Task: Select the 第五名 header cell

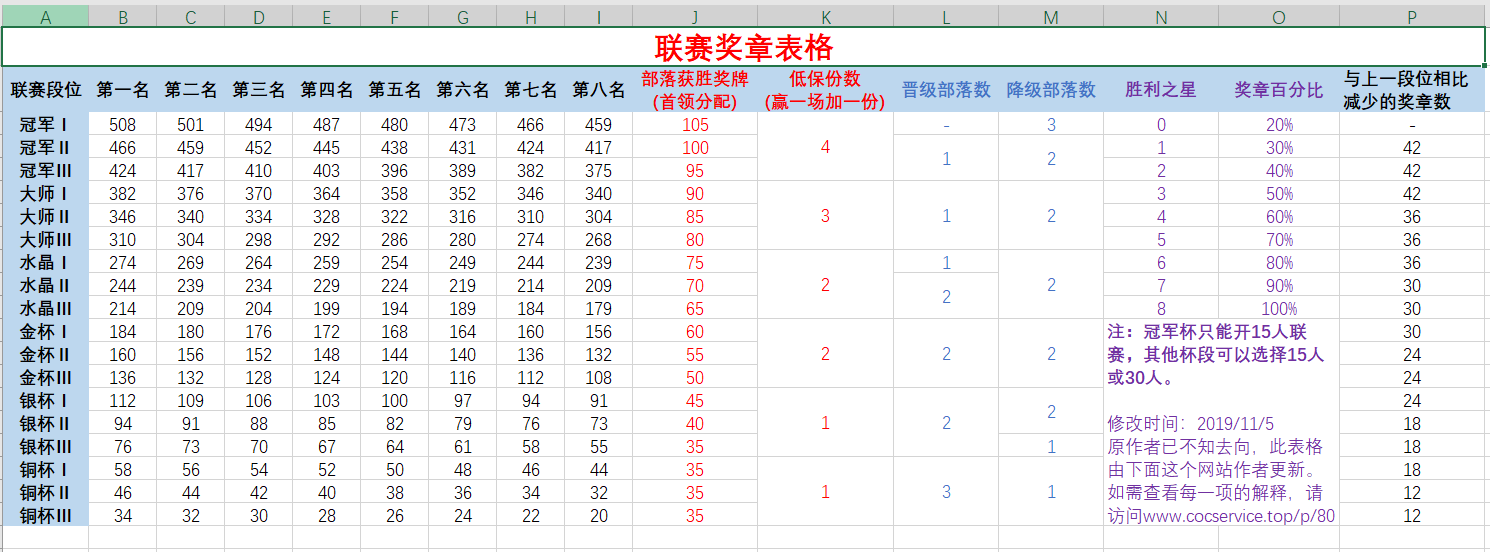Action: click(x=395, y=90)
